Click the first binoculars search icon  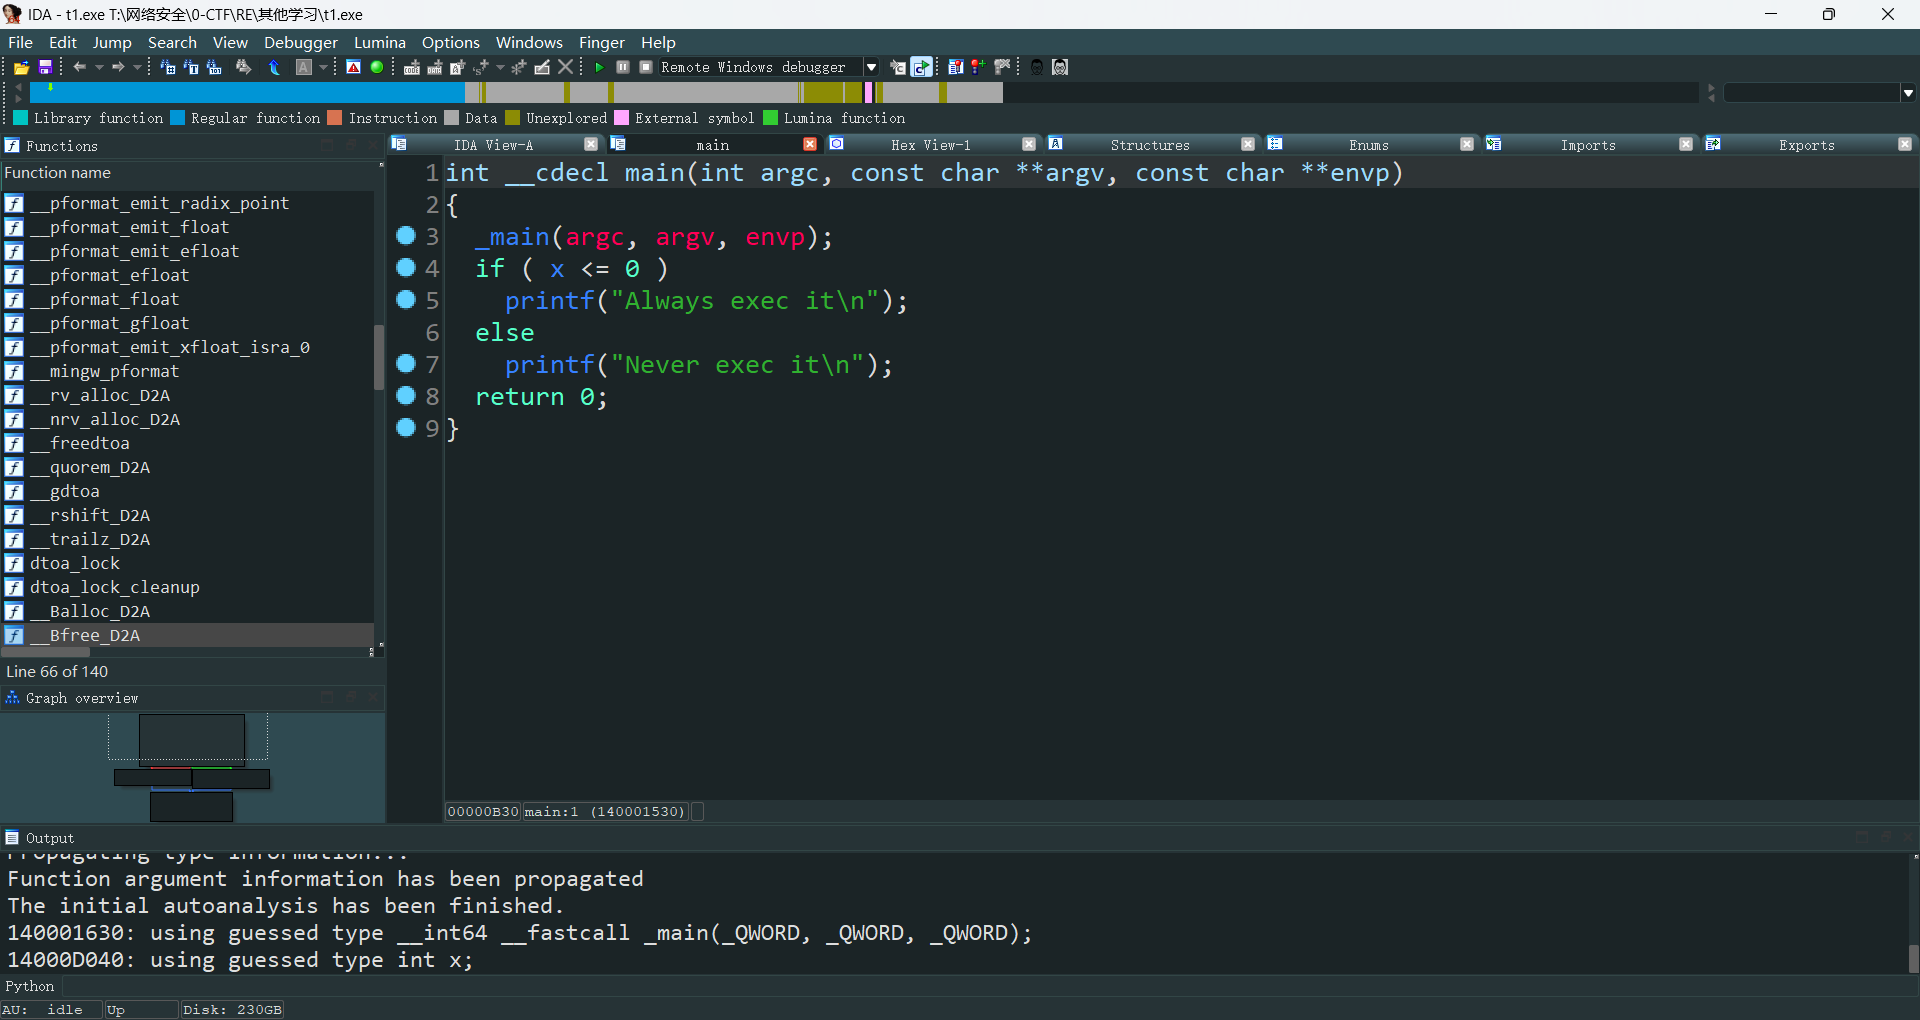[x=168, y=67]
